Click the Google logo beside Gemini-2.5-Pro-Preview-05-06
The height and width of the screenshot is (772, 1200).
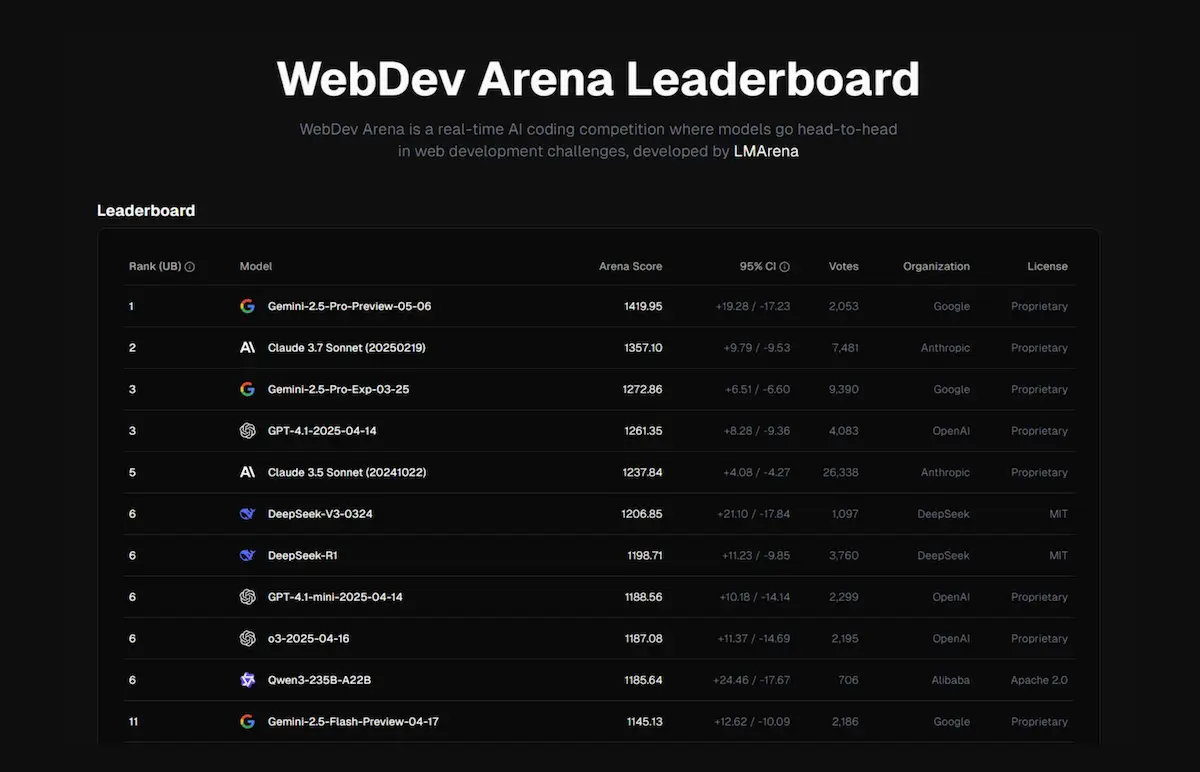pyautogui.click(x=247, y=306)
